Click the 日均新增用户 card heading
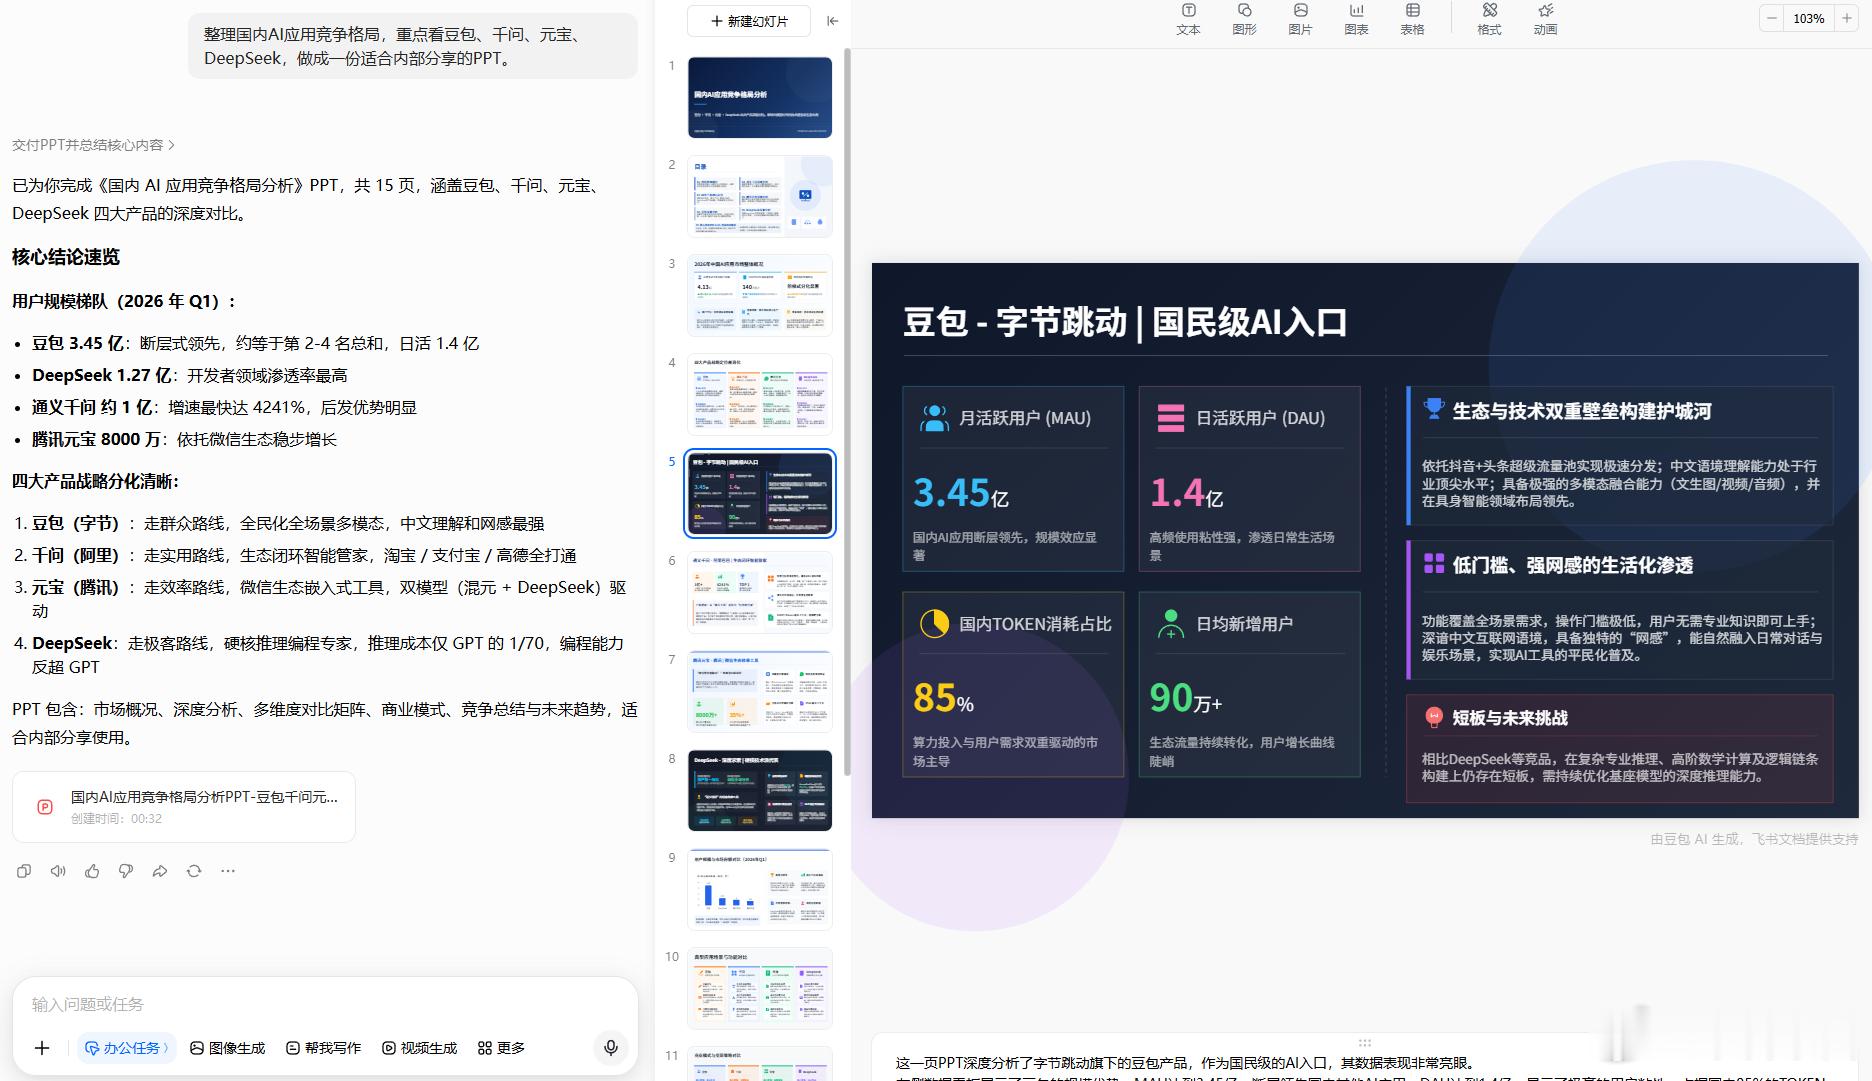 point(1244,624)
